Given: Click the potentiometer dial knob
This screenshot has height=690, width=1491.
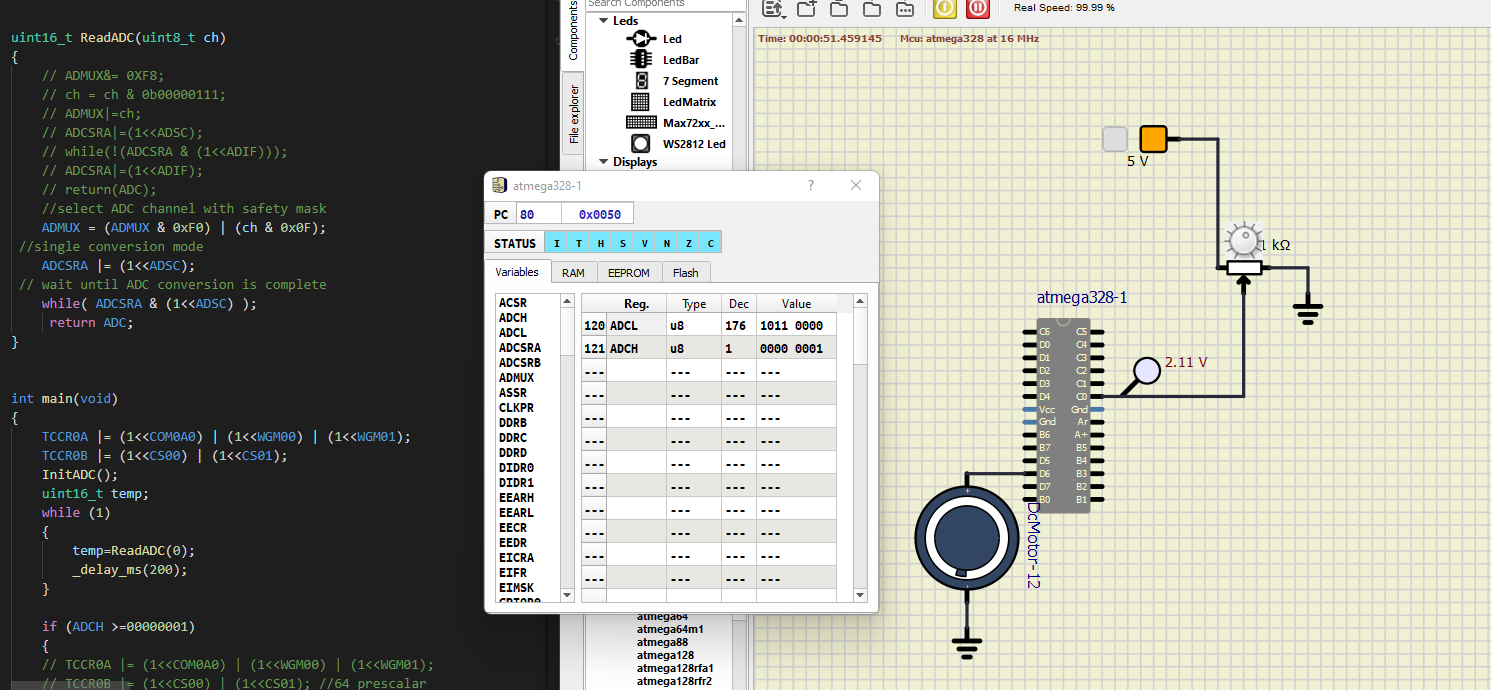Looking at the screenshot, I should pos(1242,241).
